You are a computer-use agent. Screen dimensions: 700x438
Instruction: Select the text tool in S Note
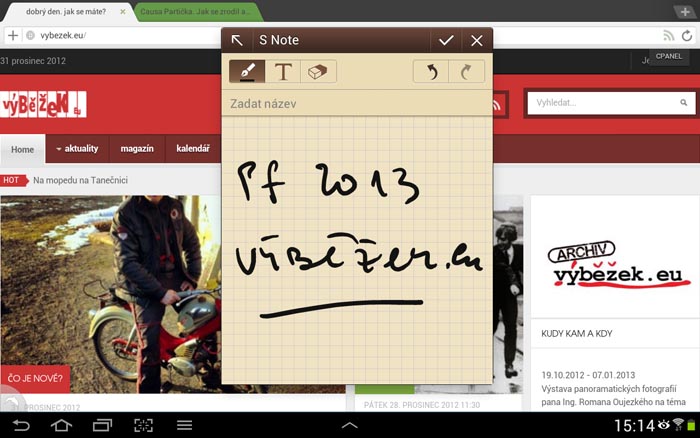click(x=283, y=72)
